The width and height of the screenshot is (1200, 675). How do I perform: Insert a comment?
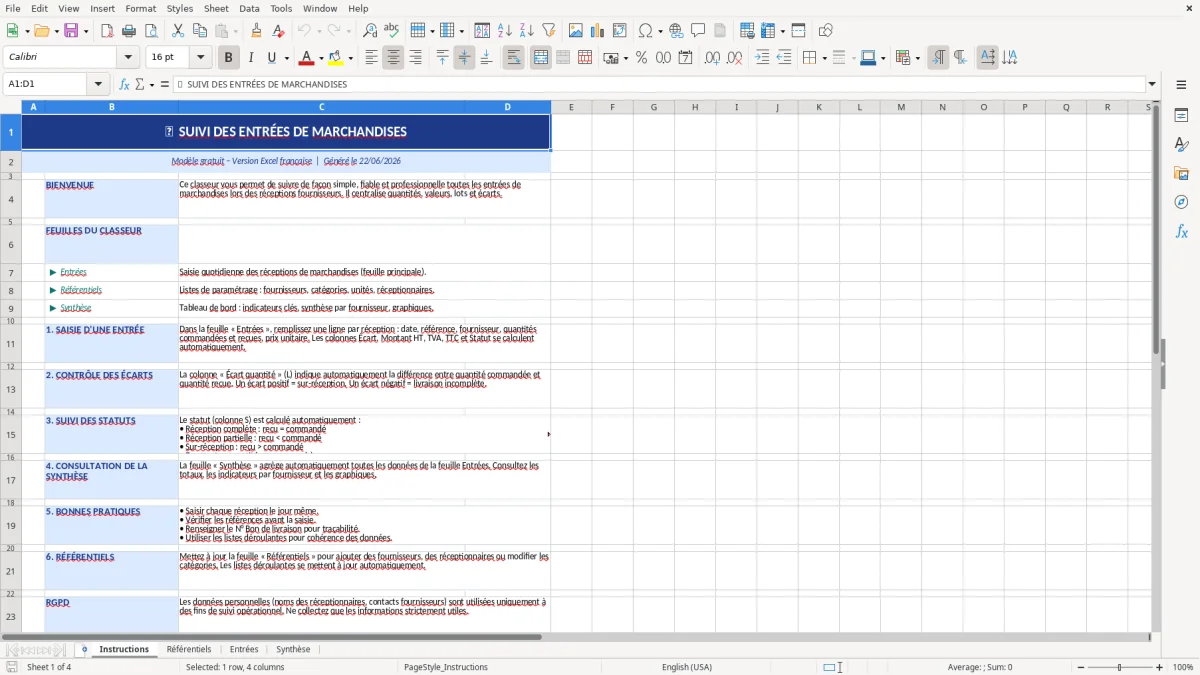(698, 31)
